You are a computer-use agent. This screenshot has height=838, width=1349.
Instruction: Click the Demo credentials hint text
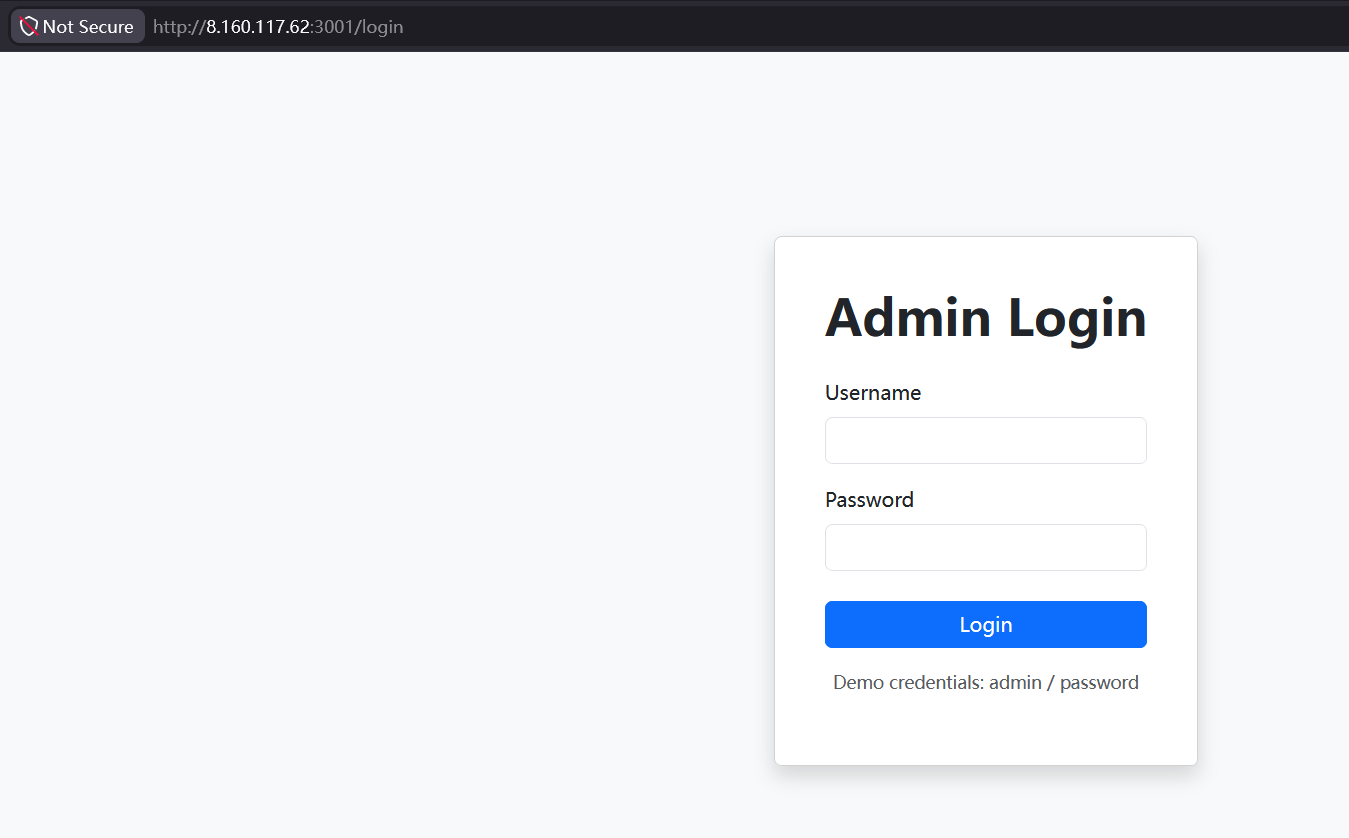point(985,683)
